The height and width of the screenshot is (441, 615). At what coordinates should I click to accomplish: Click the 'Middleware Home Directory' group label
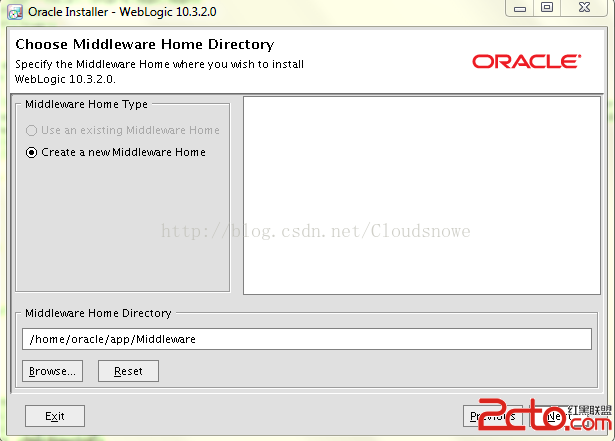[98, 313]
